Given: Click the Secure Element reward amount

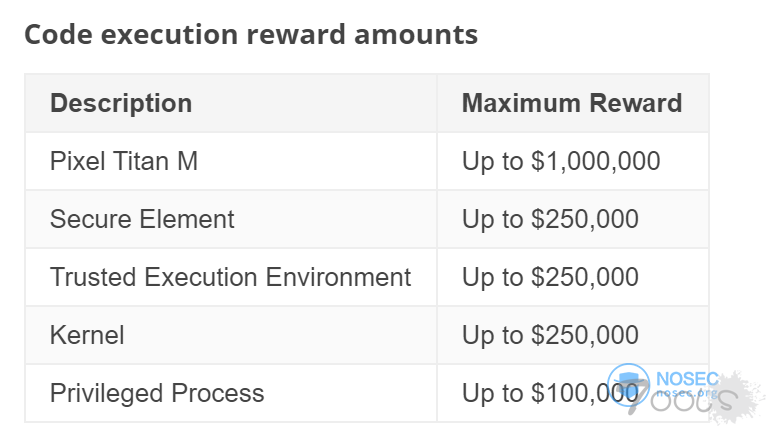Looking at the screenshot, I should [550, 219].
